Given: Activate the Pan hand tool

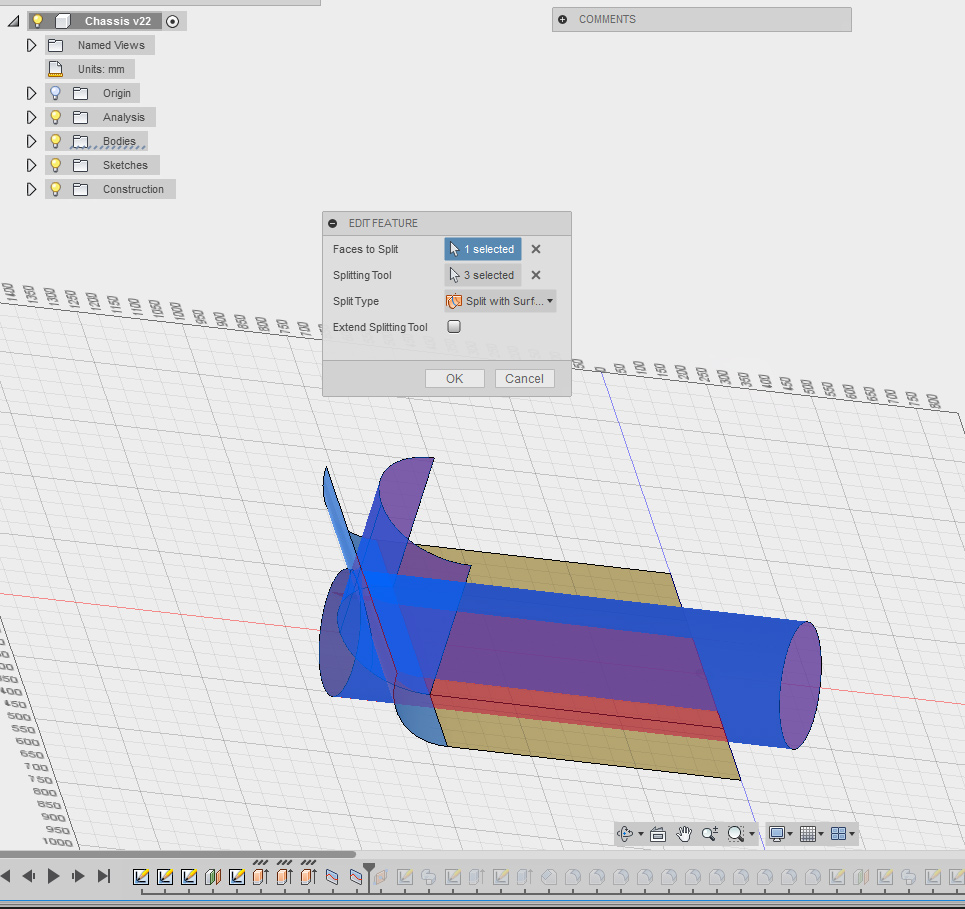Looking at the screenshot, I should [x=684, y=833].
